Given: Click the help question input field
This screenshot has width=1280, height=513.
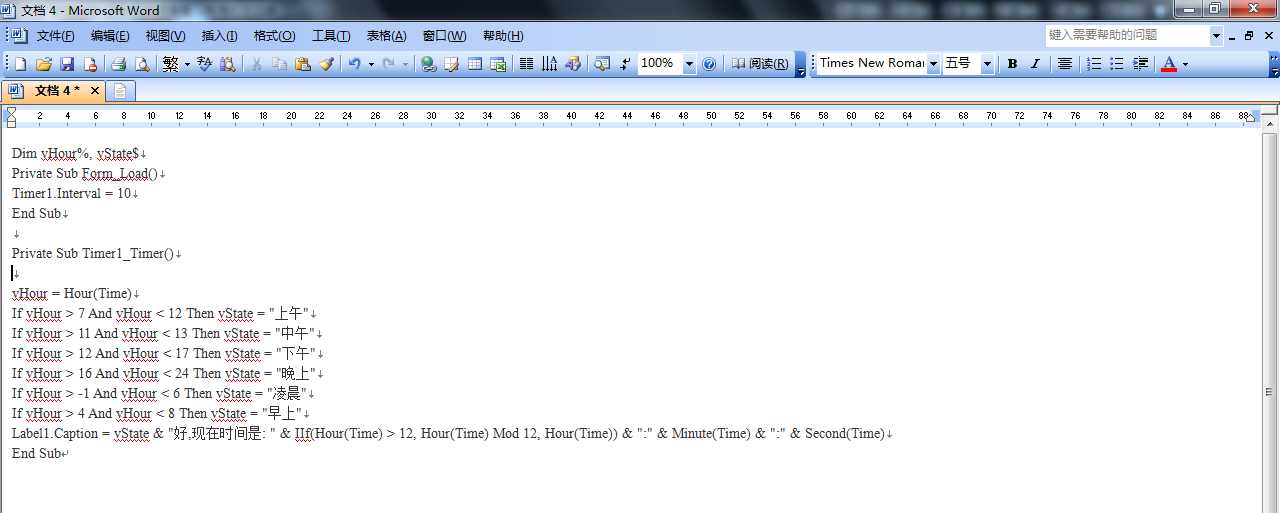Looking at the screenshot, I should tap(1127, 35).
